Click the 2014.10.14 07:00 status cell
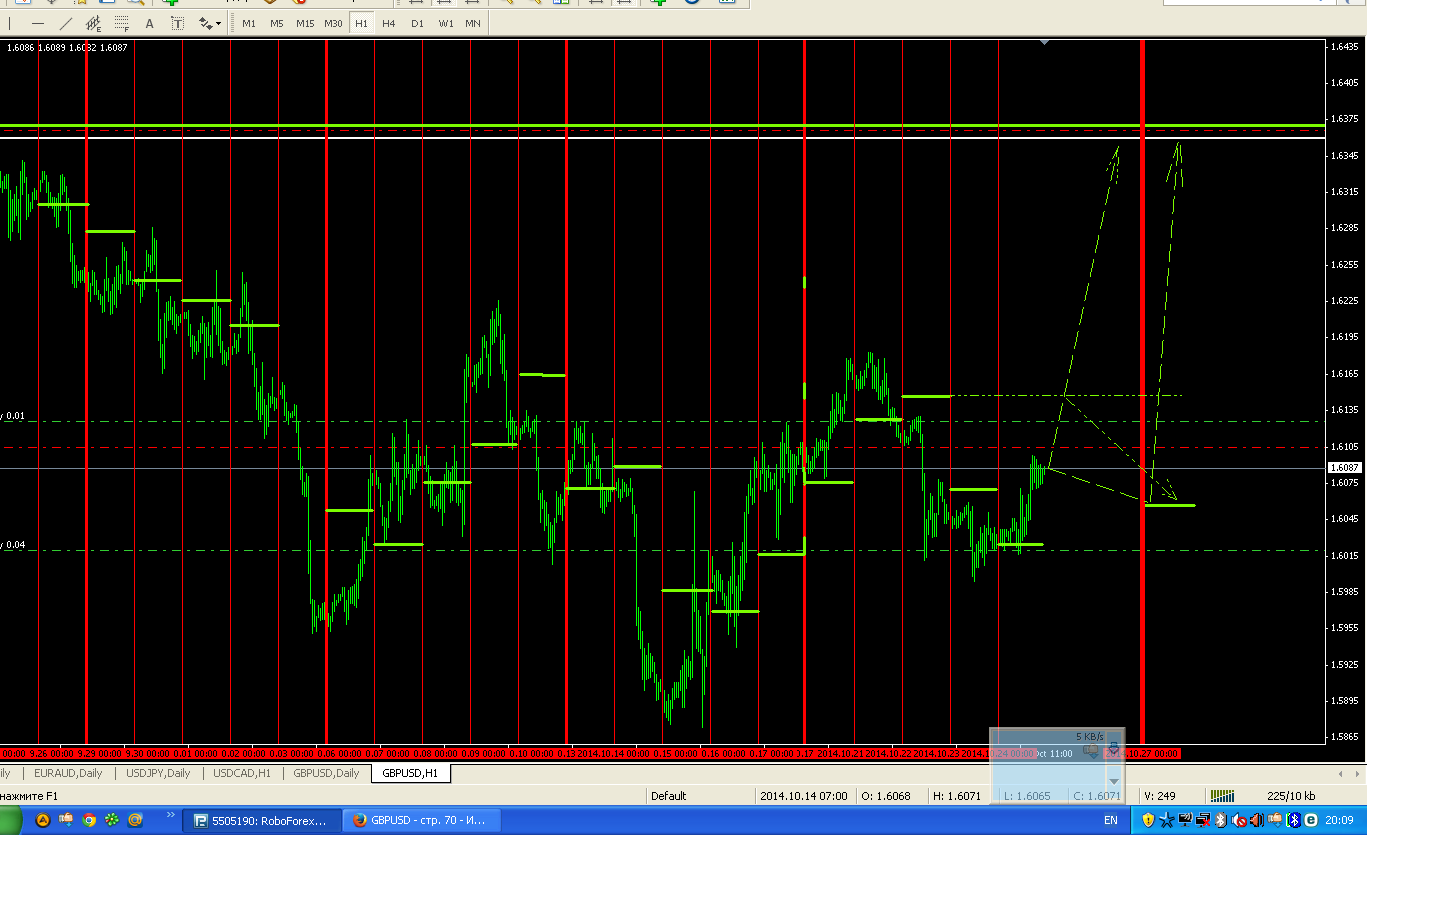 coord(803,796)
